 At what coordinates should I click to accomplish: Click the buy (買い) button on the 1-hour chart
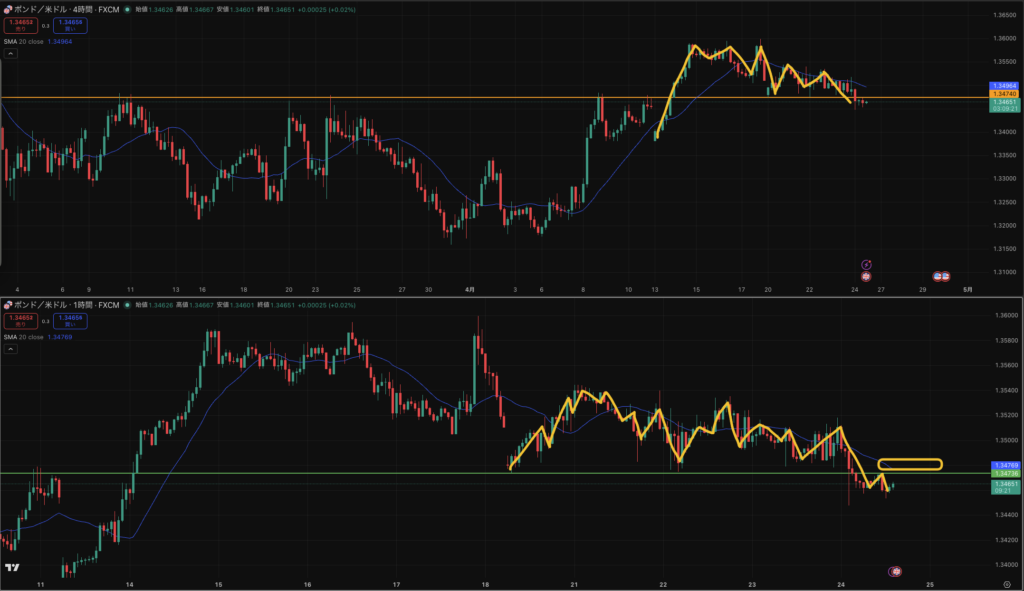coord(71,321)
